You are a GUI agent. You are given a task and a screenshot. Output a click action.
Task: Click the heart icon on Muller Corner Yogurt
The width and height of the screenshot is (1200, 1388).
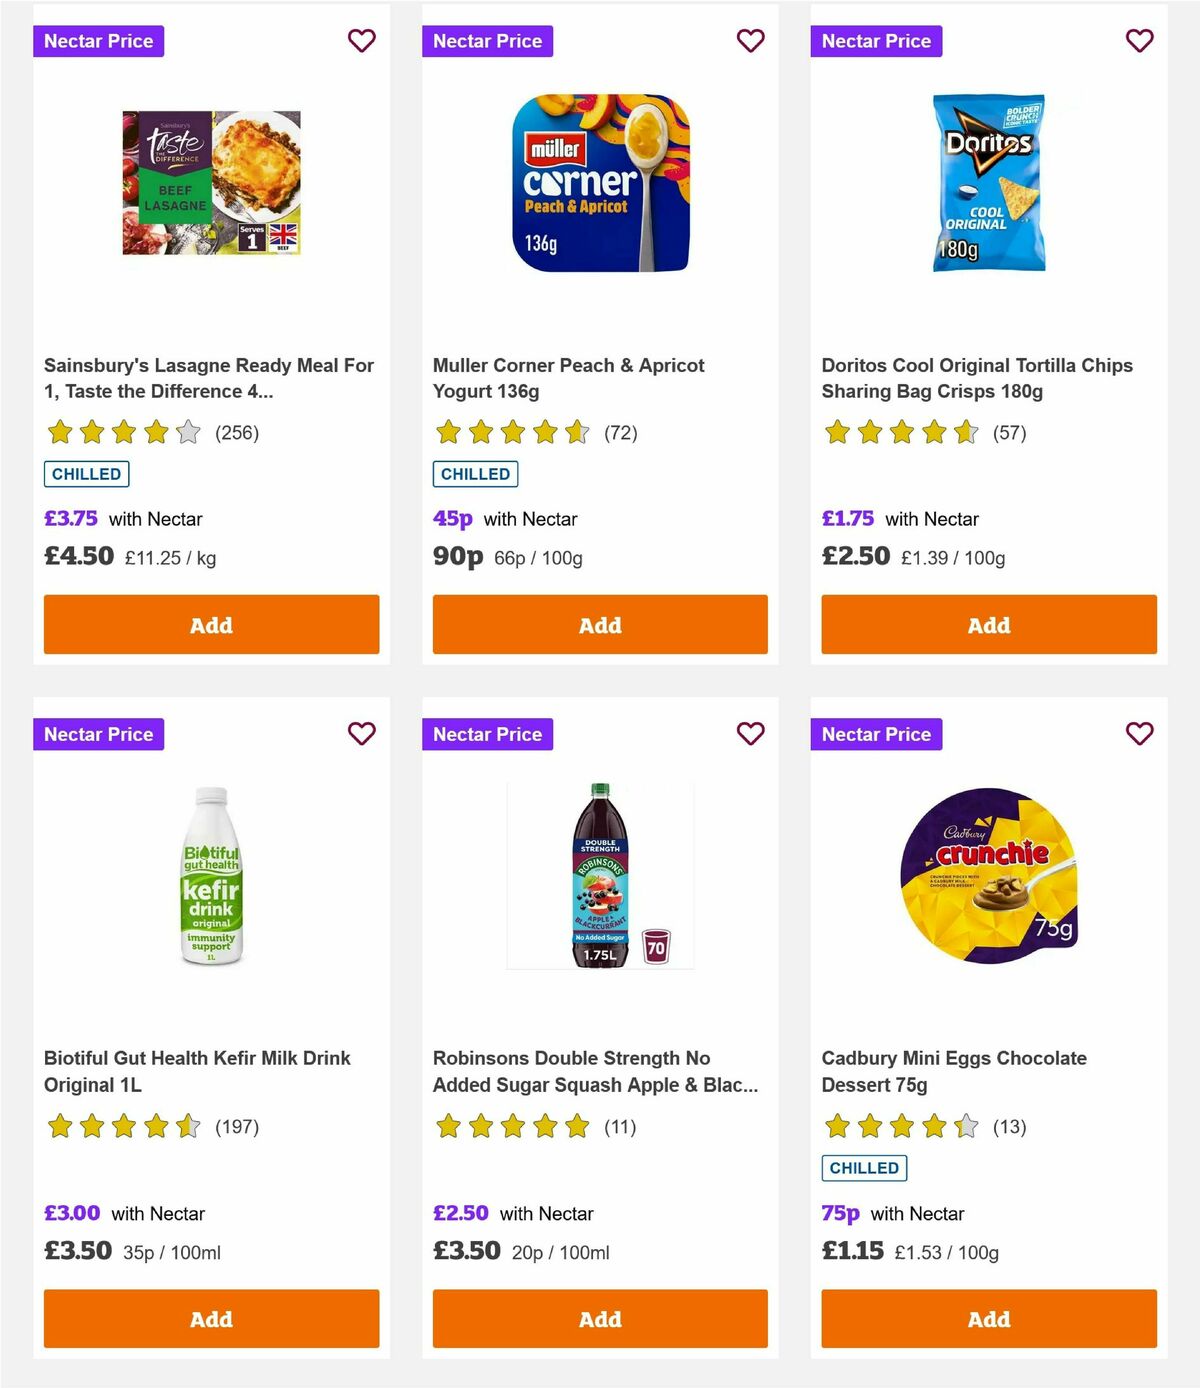(750, 41)
